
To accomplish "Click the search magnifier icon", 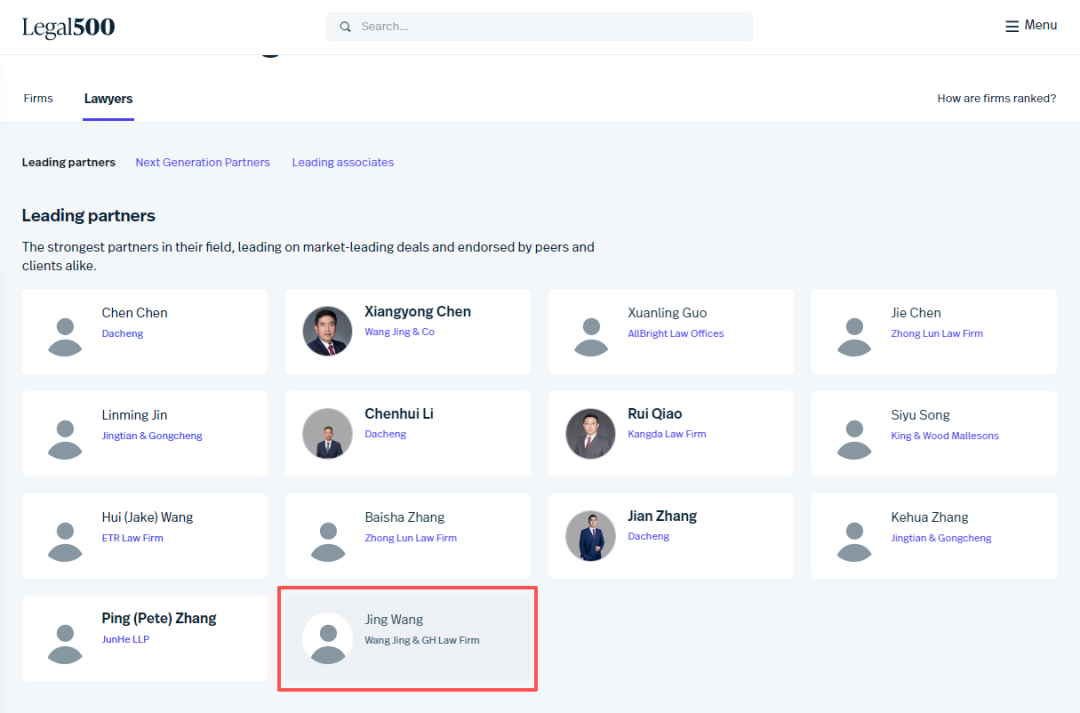I will 345,27.
